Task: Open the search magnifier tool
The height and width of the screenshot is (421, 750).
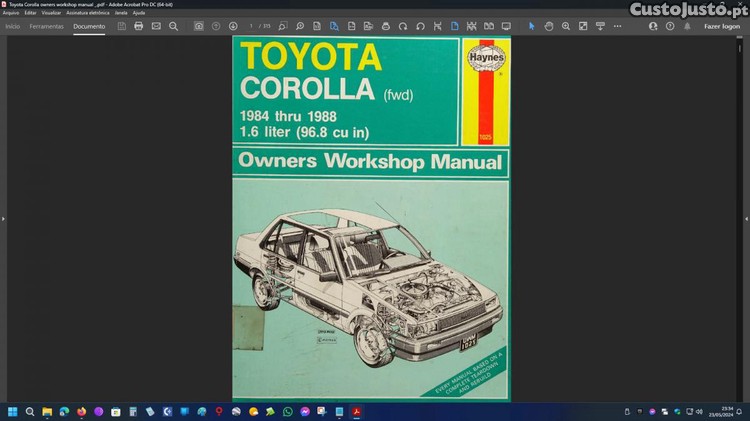Action: 173,26
